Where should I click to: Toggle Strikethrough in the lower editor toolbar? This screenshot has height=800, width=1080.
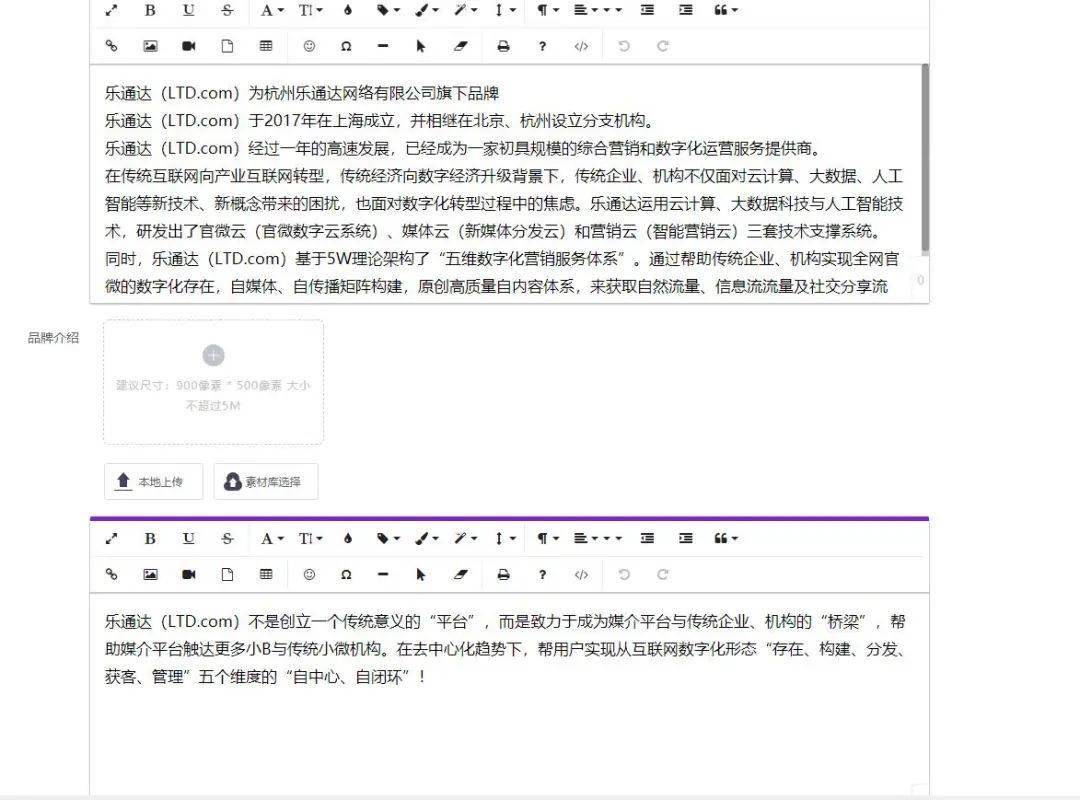pos(227,539)
